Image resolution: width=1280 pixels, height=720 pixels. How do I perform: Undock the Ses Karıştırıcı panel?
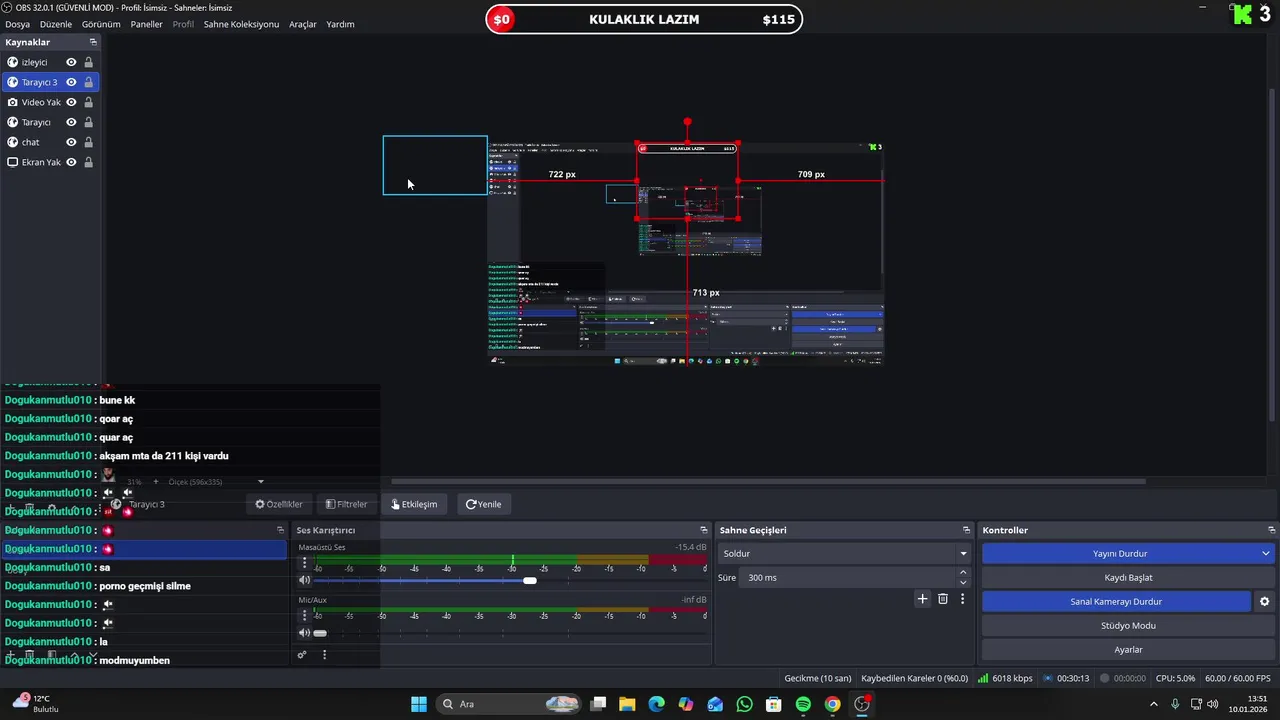704,530
